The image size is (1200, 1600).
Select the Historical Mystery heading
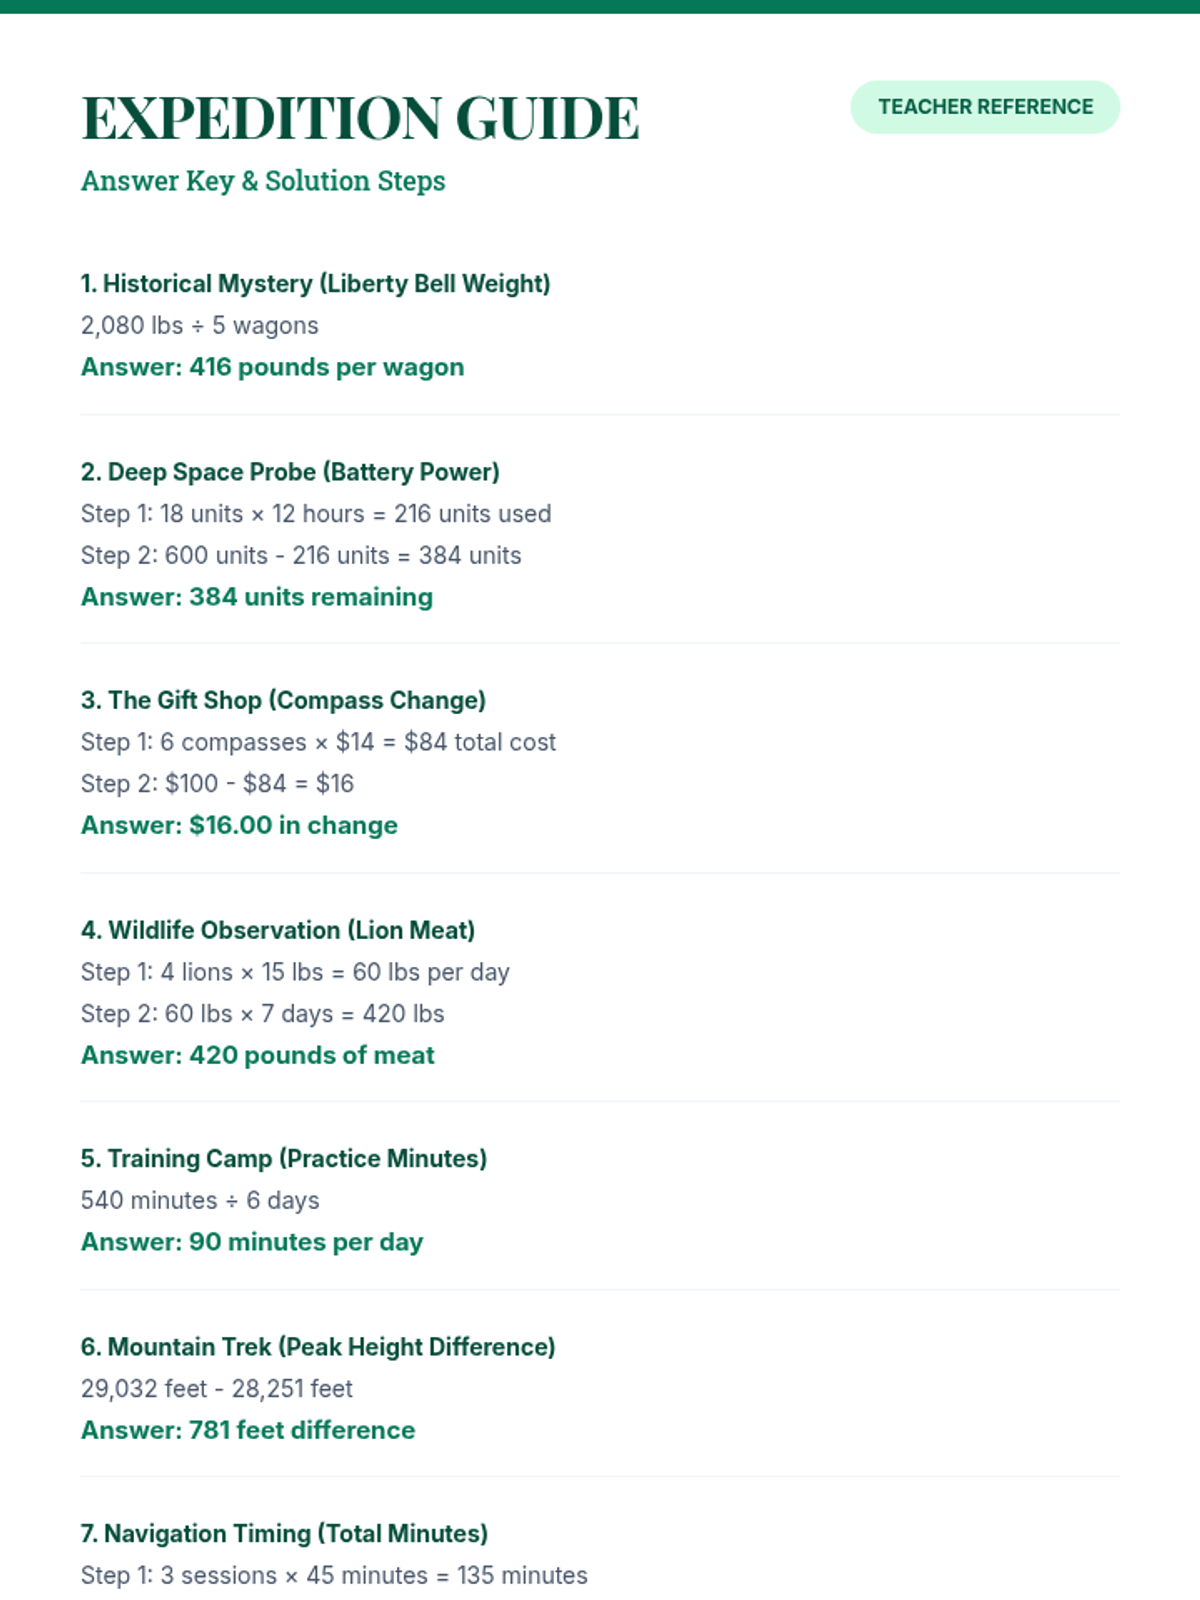click(315, 284)
